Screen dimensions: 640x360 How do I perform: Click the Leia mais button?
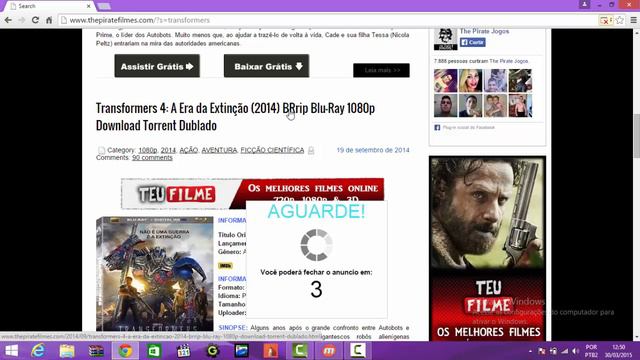[x=381, y=70]
